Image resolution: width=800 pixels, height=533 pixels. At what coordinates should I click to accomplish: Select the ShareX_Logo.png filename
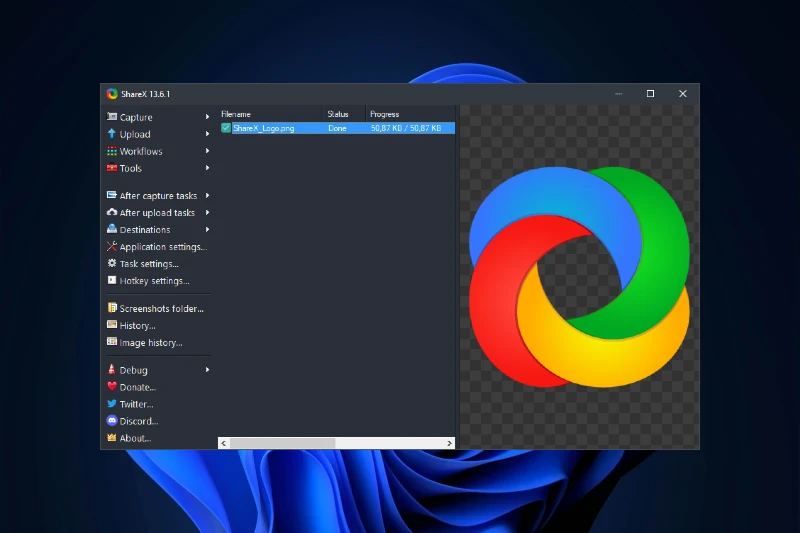(x=263, y=128)
